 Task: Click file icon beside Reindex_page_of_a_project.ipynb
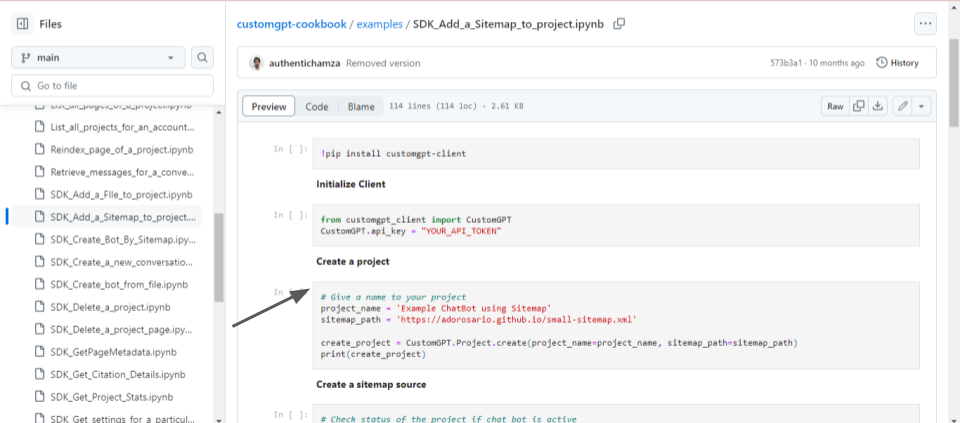pos(39,149)
